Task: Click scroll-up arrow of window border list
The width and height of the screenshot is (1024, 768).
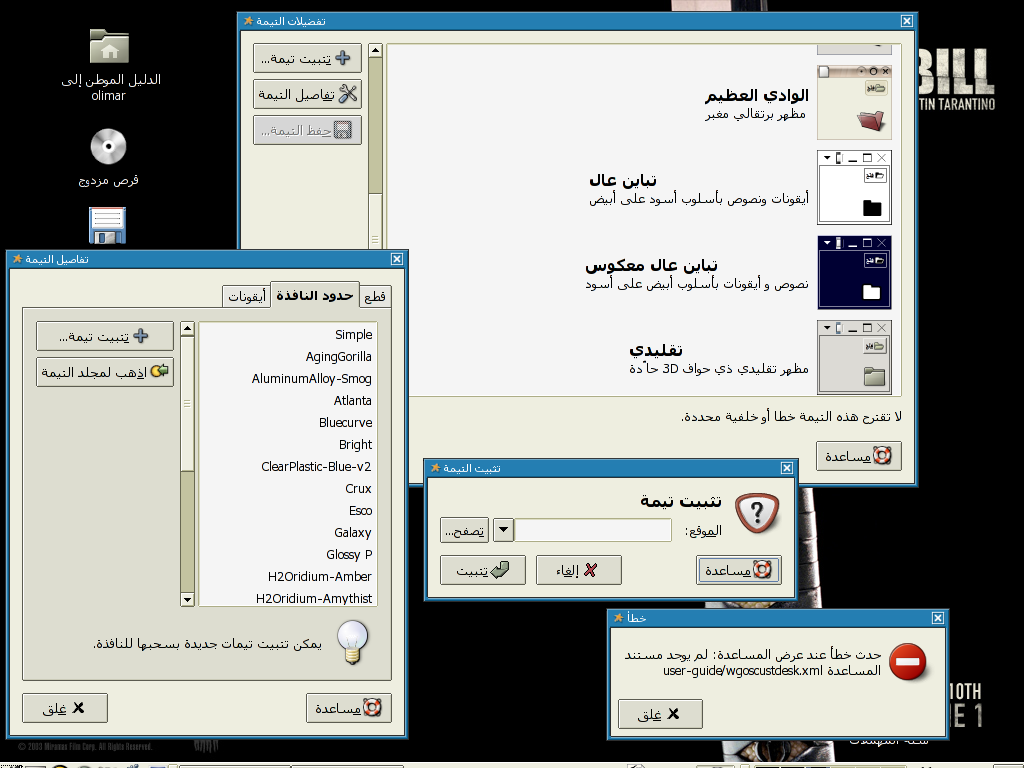Action: tap(187, 328)
